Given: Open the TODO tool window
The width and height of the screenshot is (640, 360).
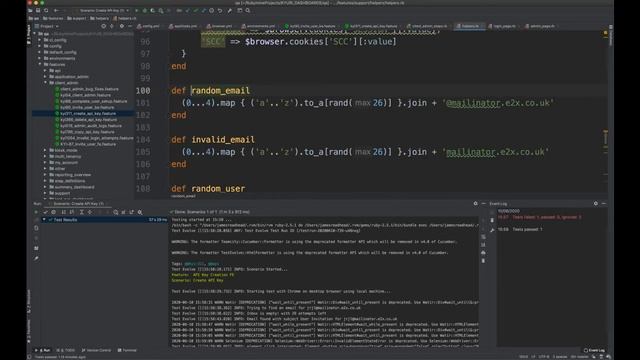Looking at the screenshot, I should pyautogui.click(x=66, y=350).
